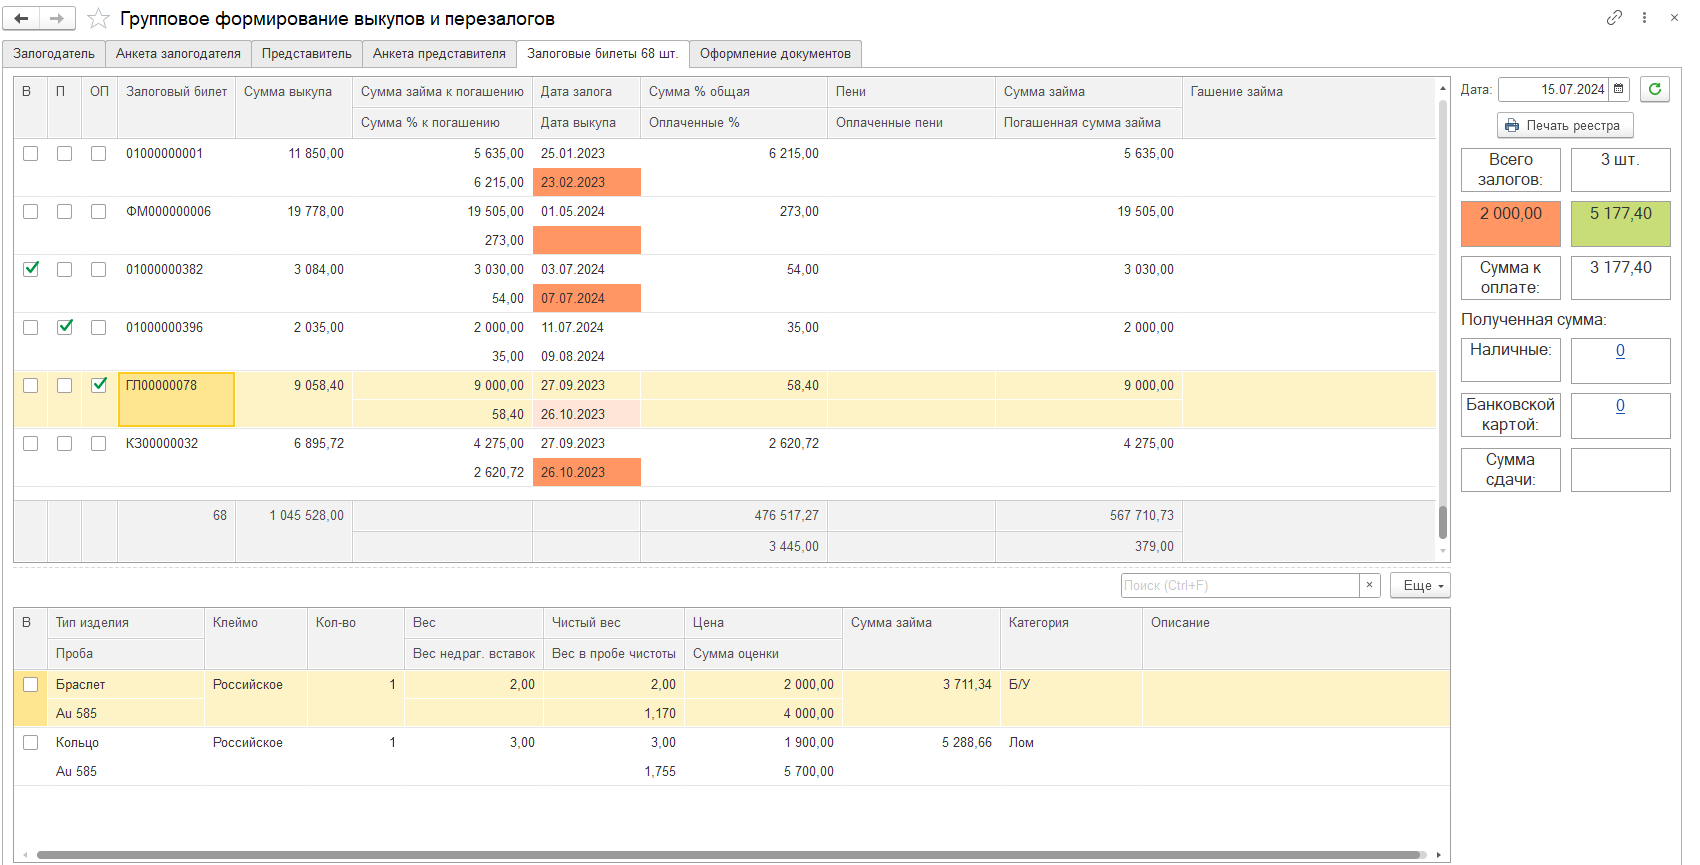Switch to Представитель tab

coord(307,54)
